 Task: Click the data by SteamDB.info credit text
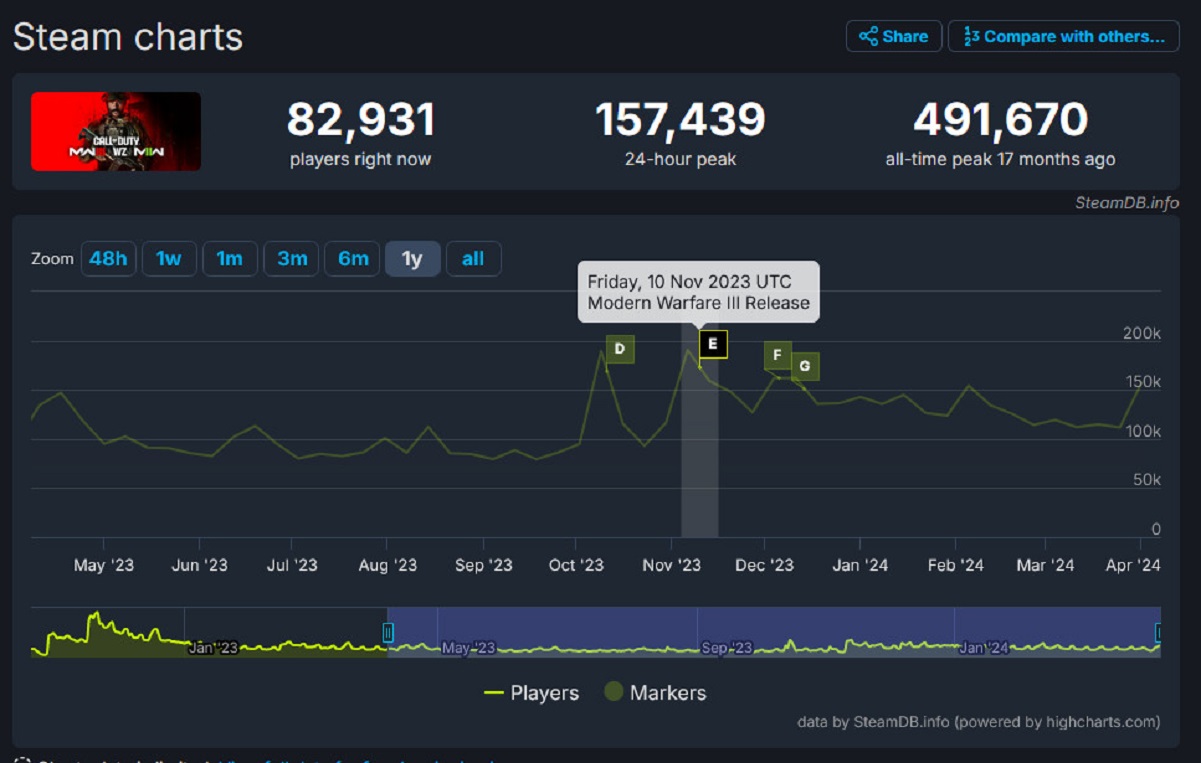tap(978, 722)
